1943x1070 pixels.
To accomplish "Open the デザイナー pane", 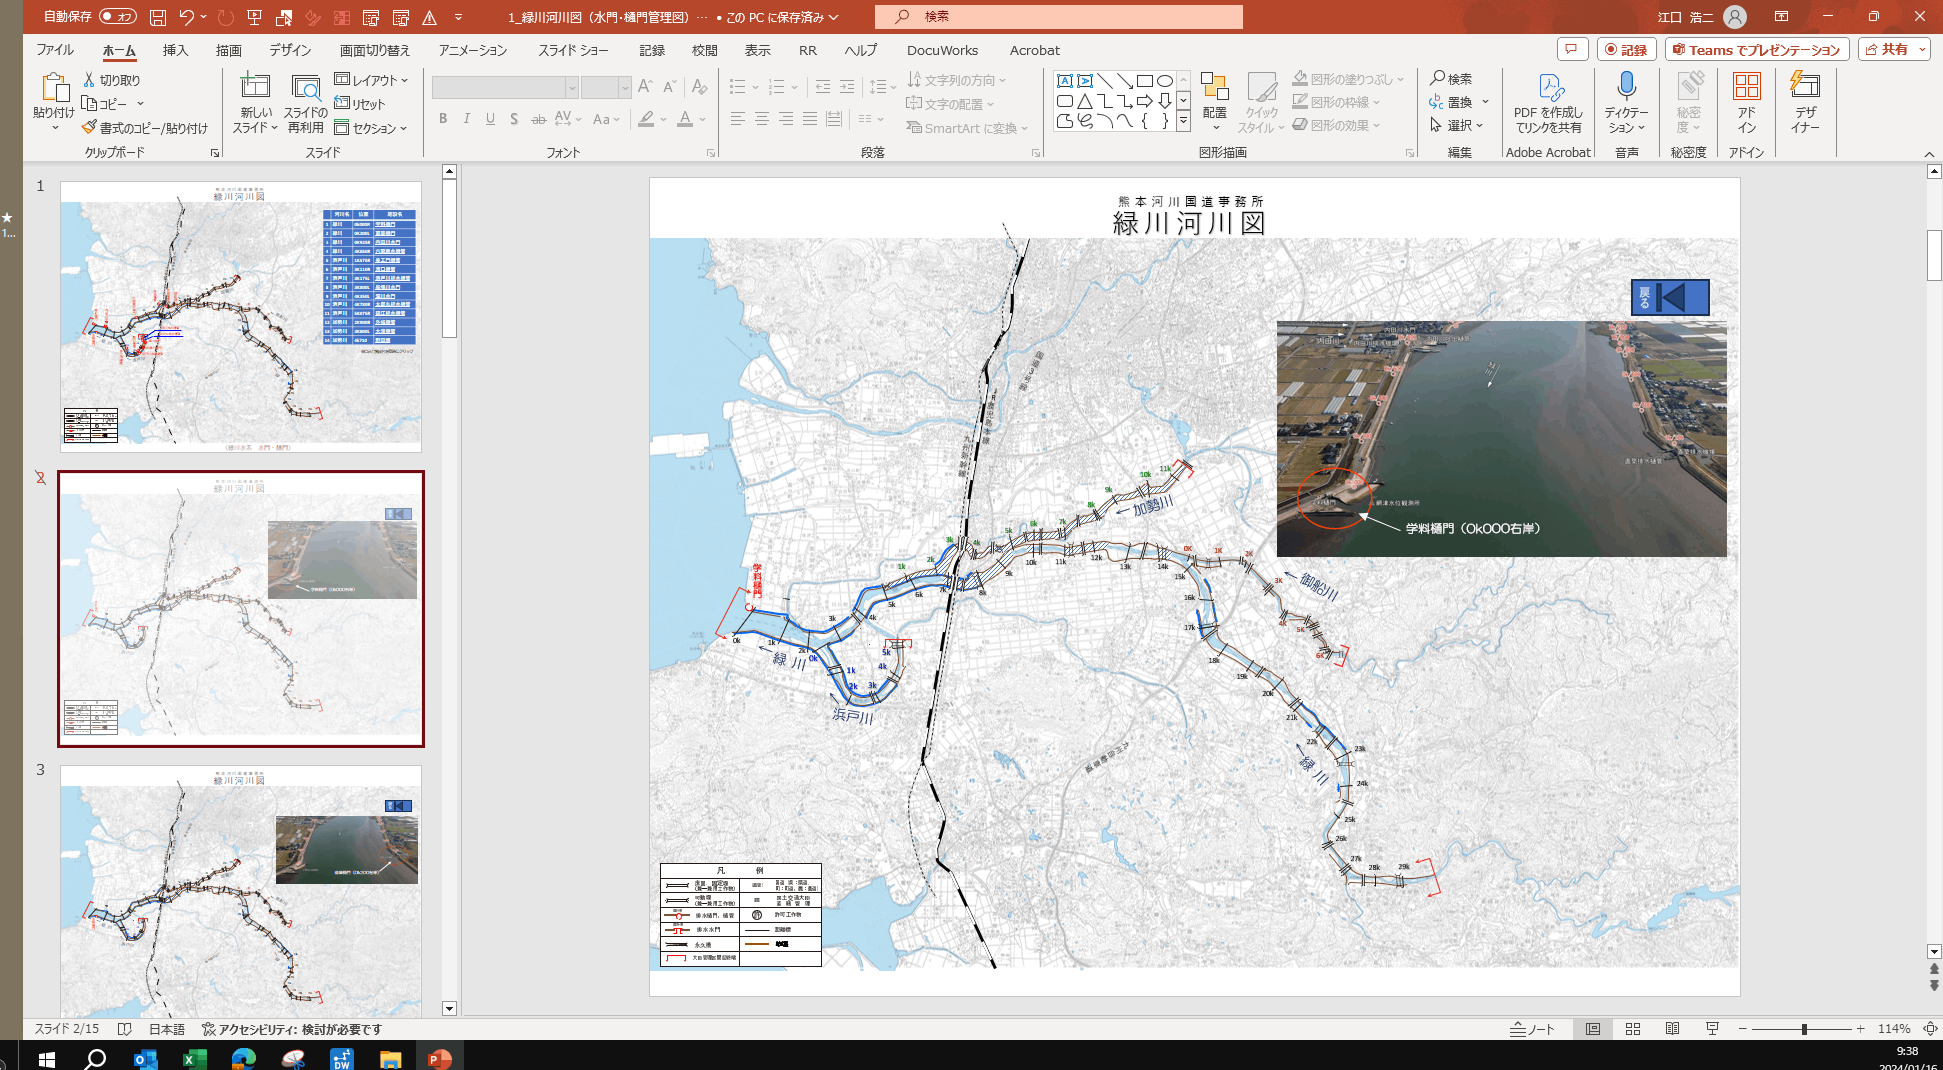I will click(x=1805, y=102).
